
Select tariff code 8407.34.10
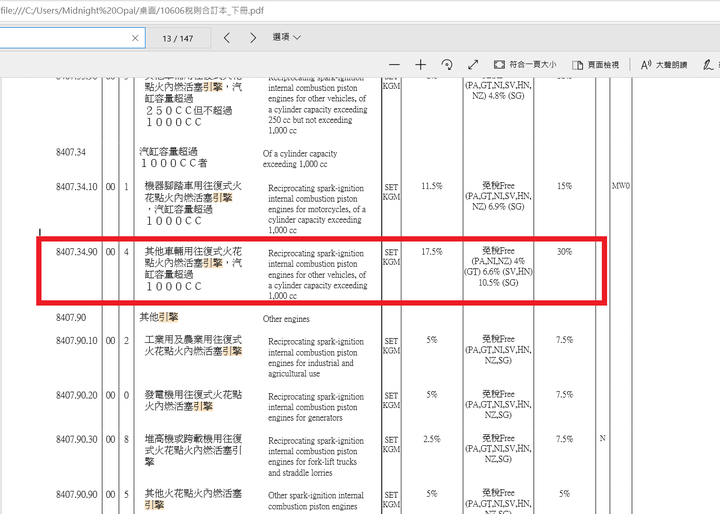click(77, 187)
